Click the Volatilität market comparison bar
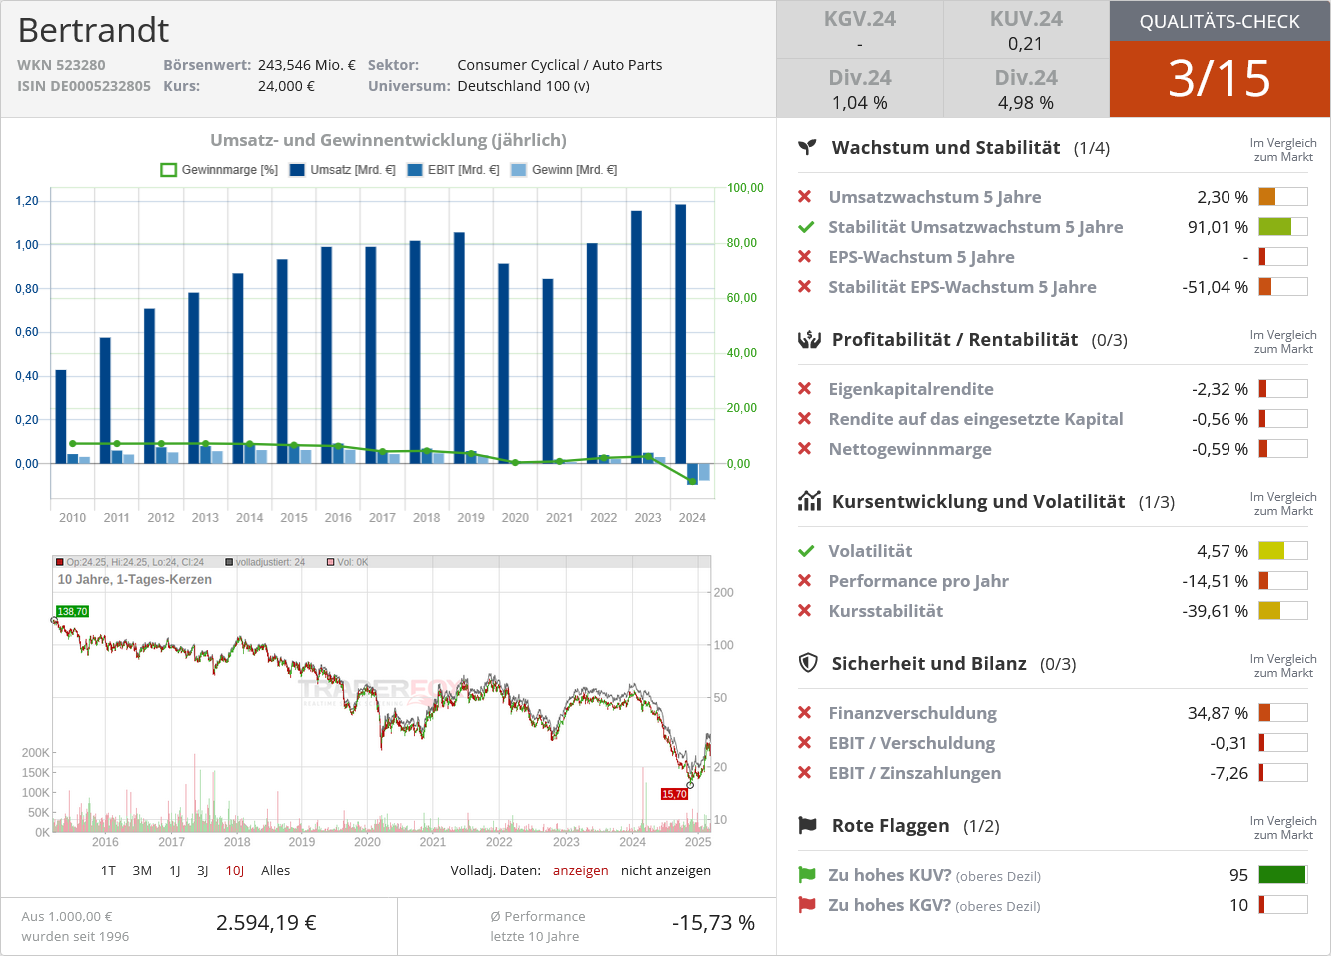The image size is (1332, 956). coord(1283,551)
